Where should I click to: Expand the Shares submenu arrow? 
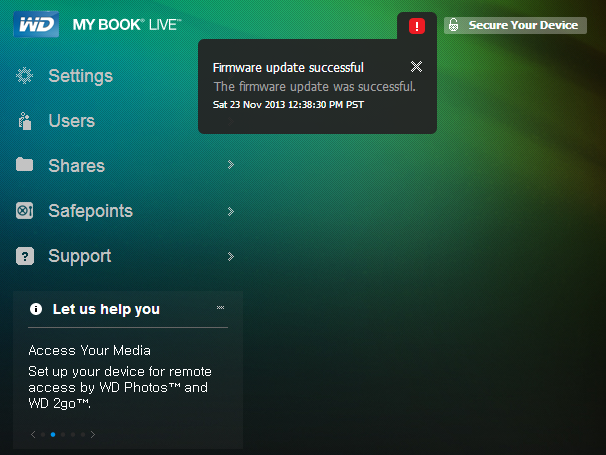click(x=230, y=165)
